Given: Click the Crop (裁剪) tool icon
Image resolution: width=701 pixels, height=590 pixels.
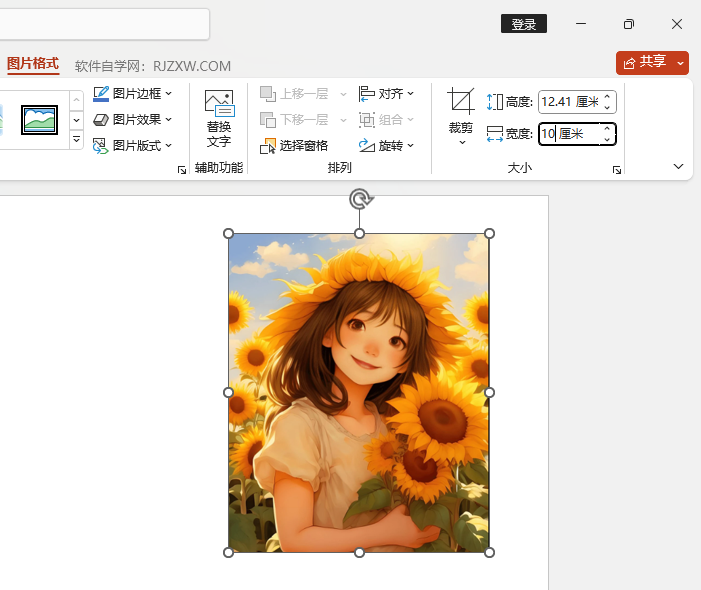Looking at the screenshot, I should tap(461, 101).
